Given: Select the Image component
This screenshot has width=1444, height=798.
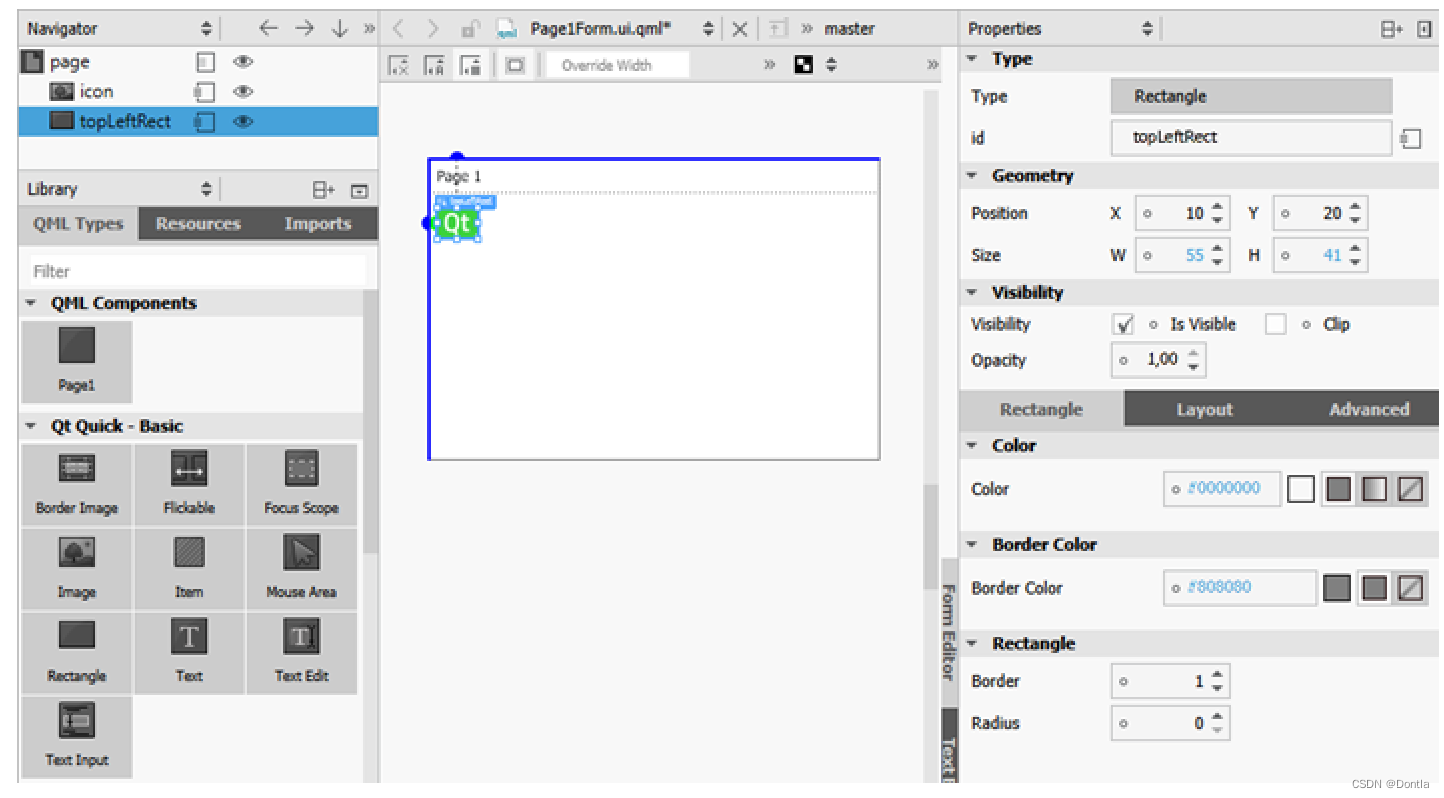Looking at the screenshot, I should [77, 568].
